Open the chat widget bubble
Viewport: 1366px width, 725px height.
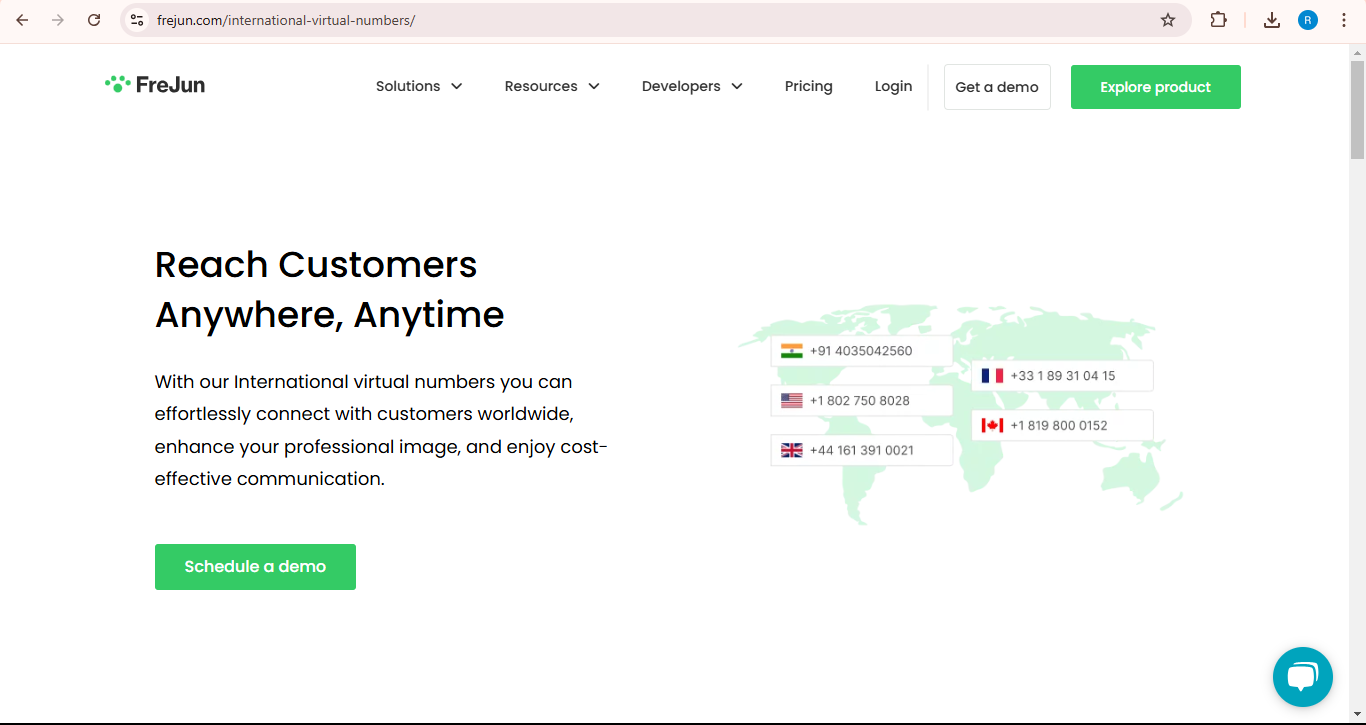(1302, 677)
